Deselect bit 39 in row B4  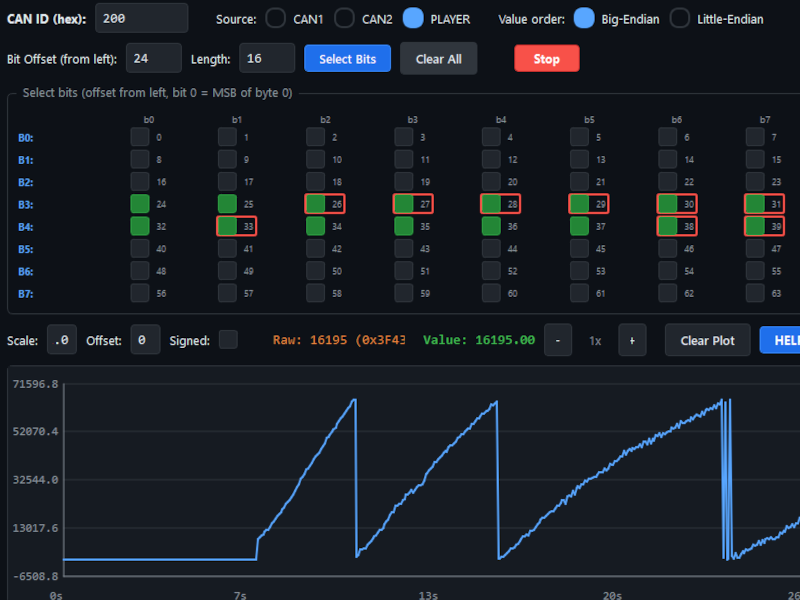(x=755, y=226)
